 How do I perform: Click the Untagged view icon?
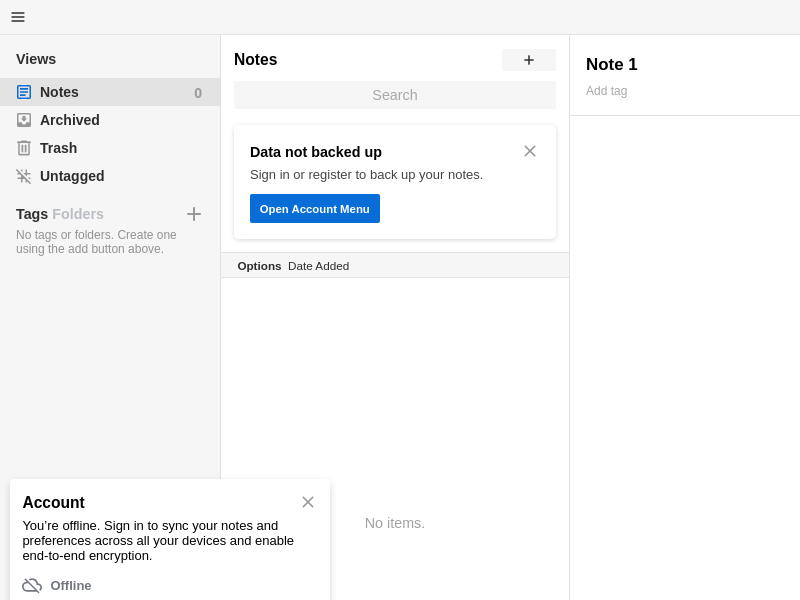24,176
